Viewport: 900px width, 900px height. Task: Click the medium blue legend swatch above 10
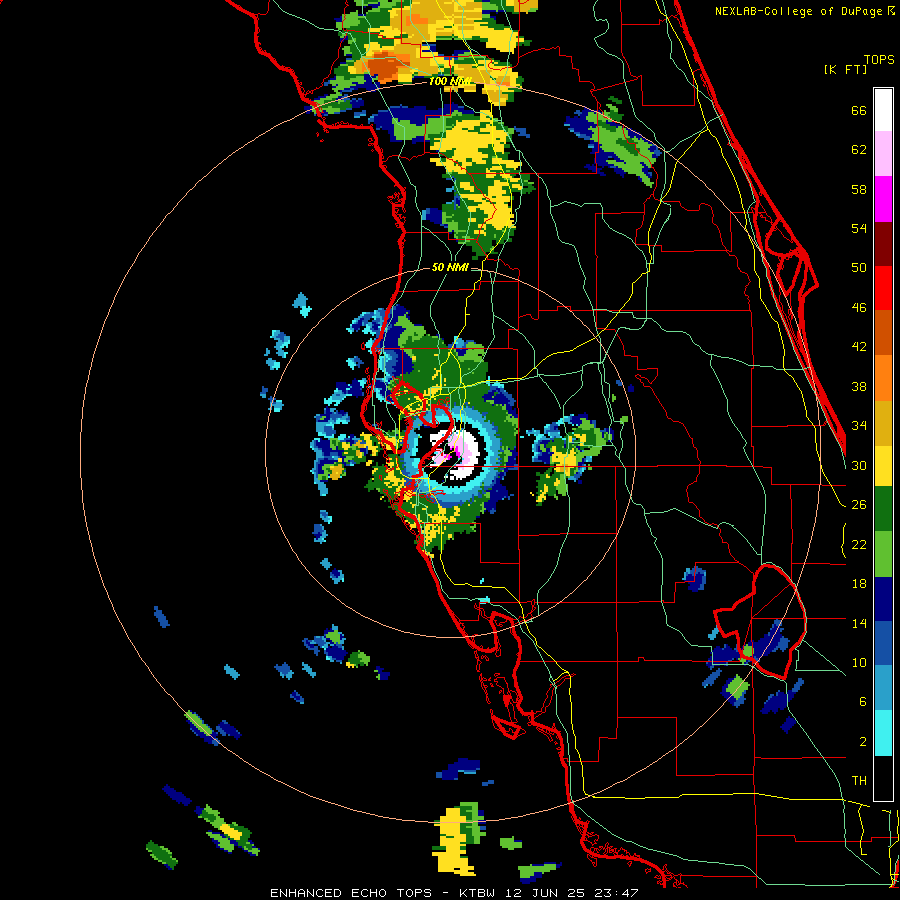coord(883,643)
